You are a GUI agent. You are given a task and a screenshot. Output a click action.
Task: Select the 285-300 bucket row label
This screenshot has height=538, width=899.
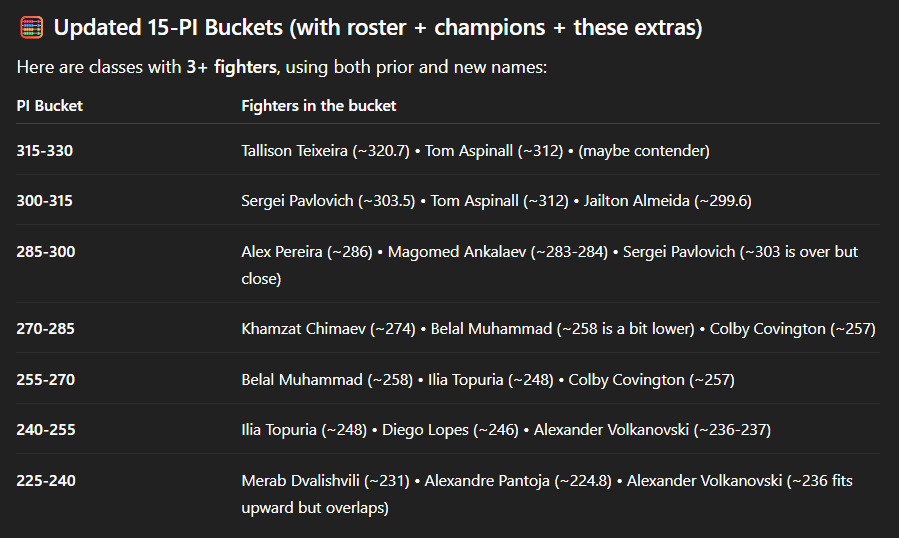coord(44,252)
